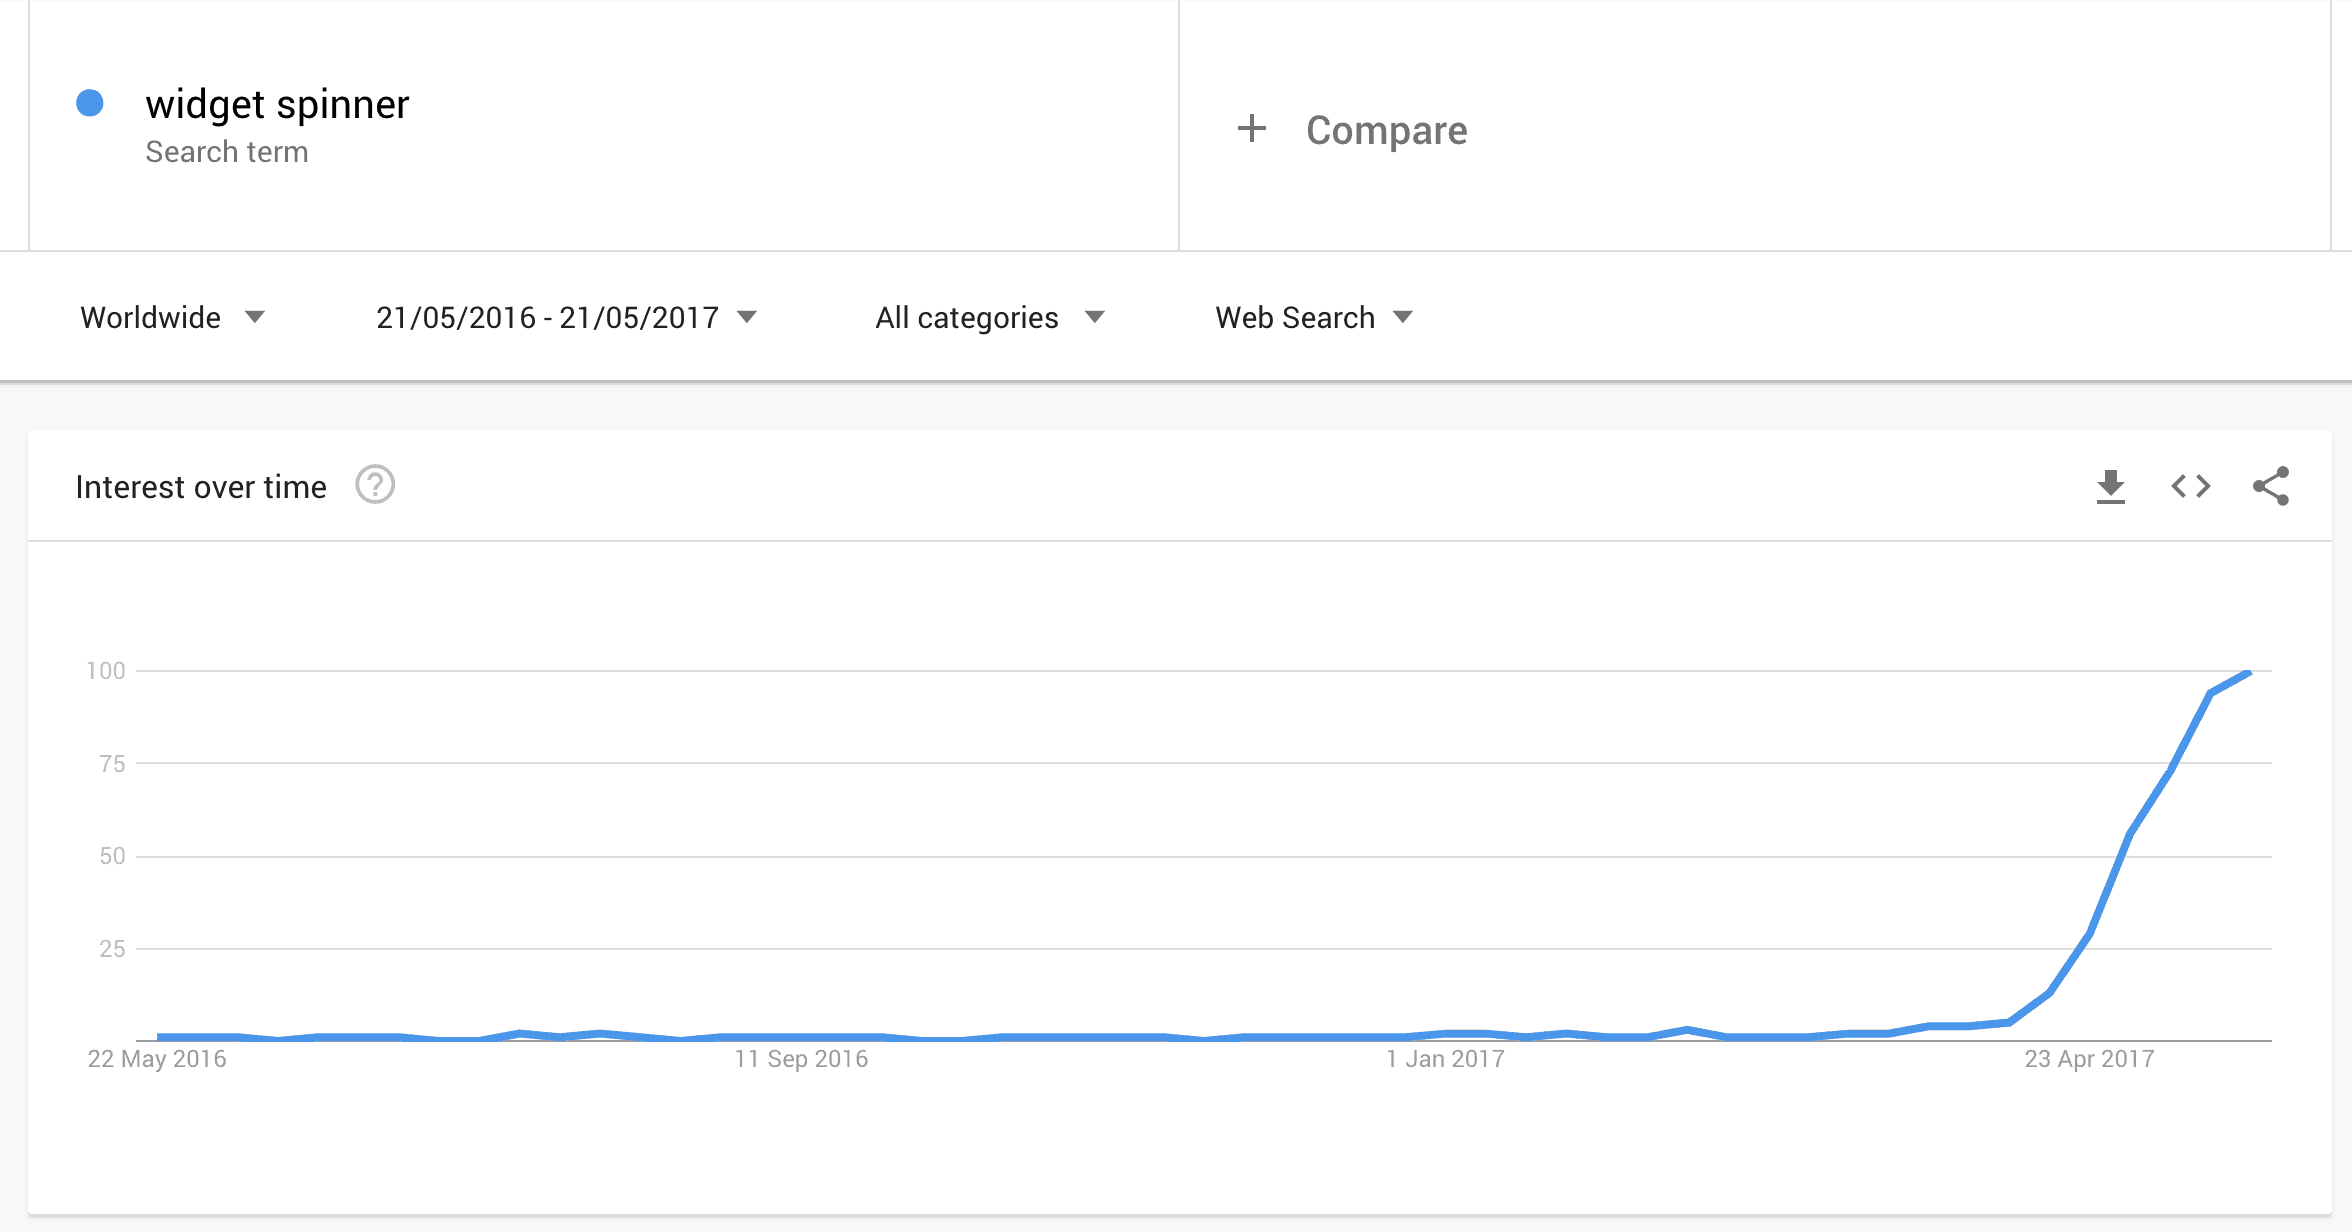This screenshot has height=1232, width=2352.
Task: Expand the All categories dropdown
Action: [990, 317]
